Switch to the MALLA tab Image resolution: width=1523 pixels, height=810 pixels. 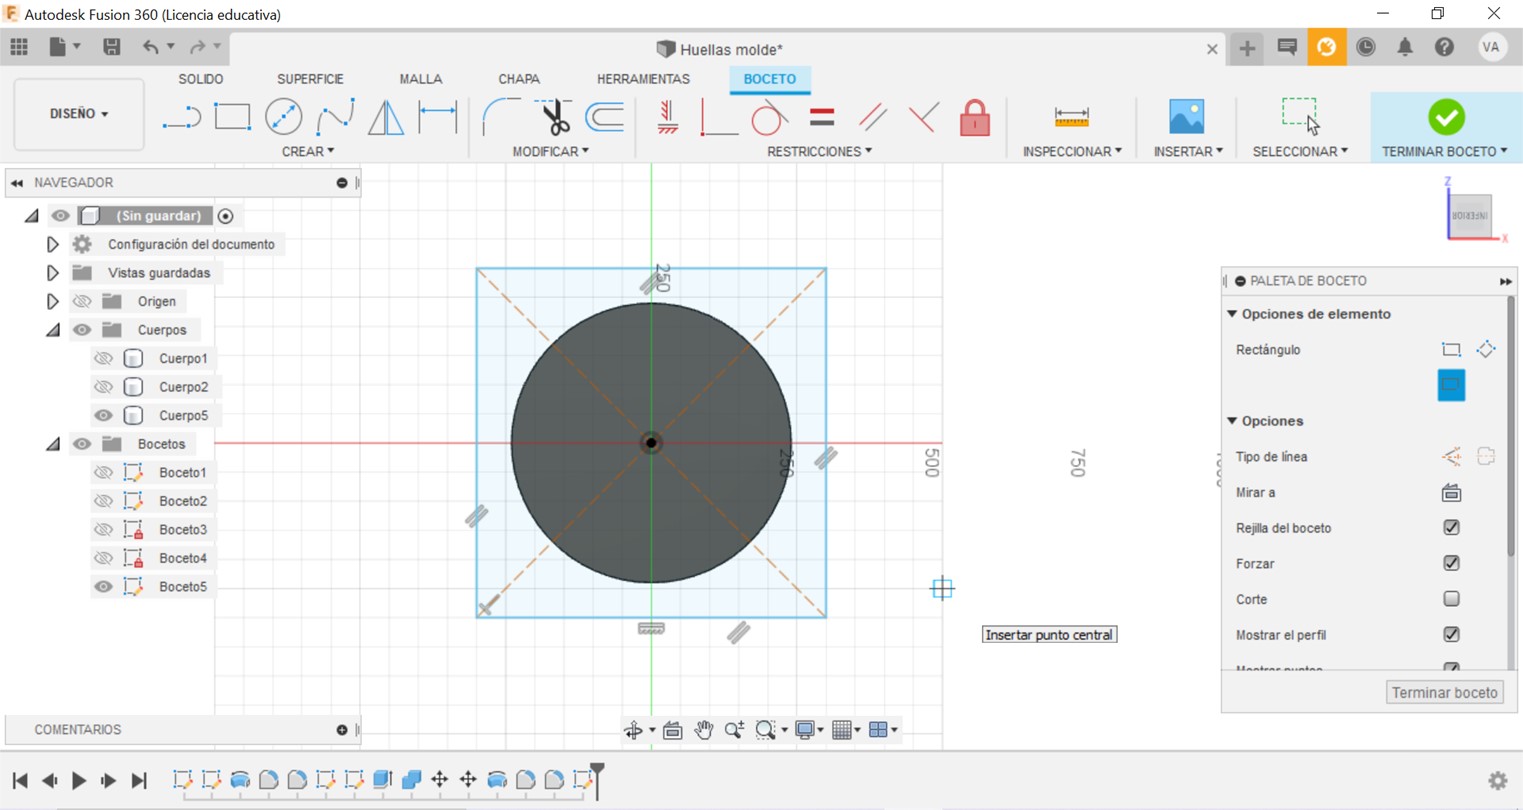click(x=421, y=79)
